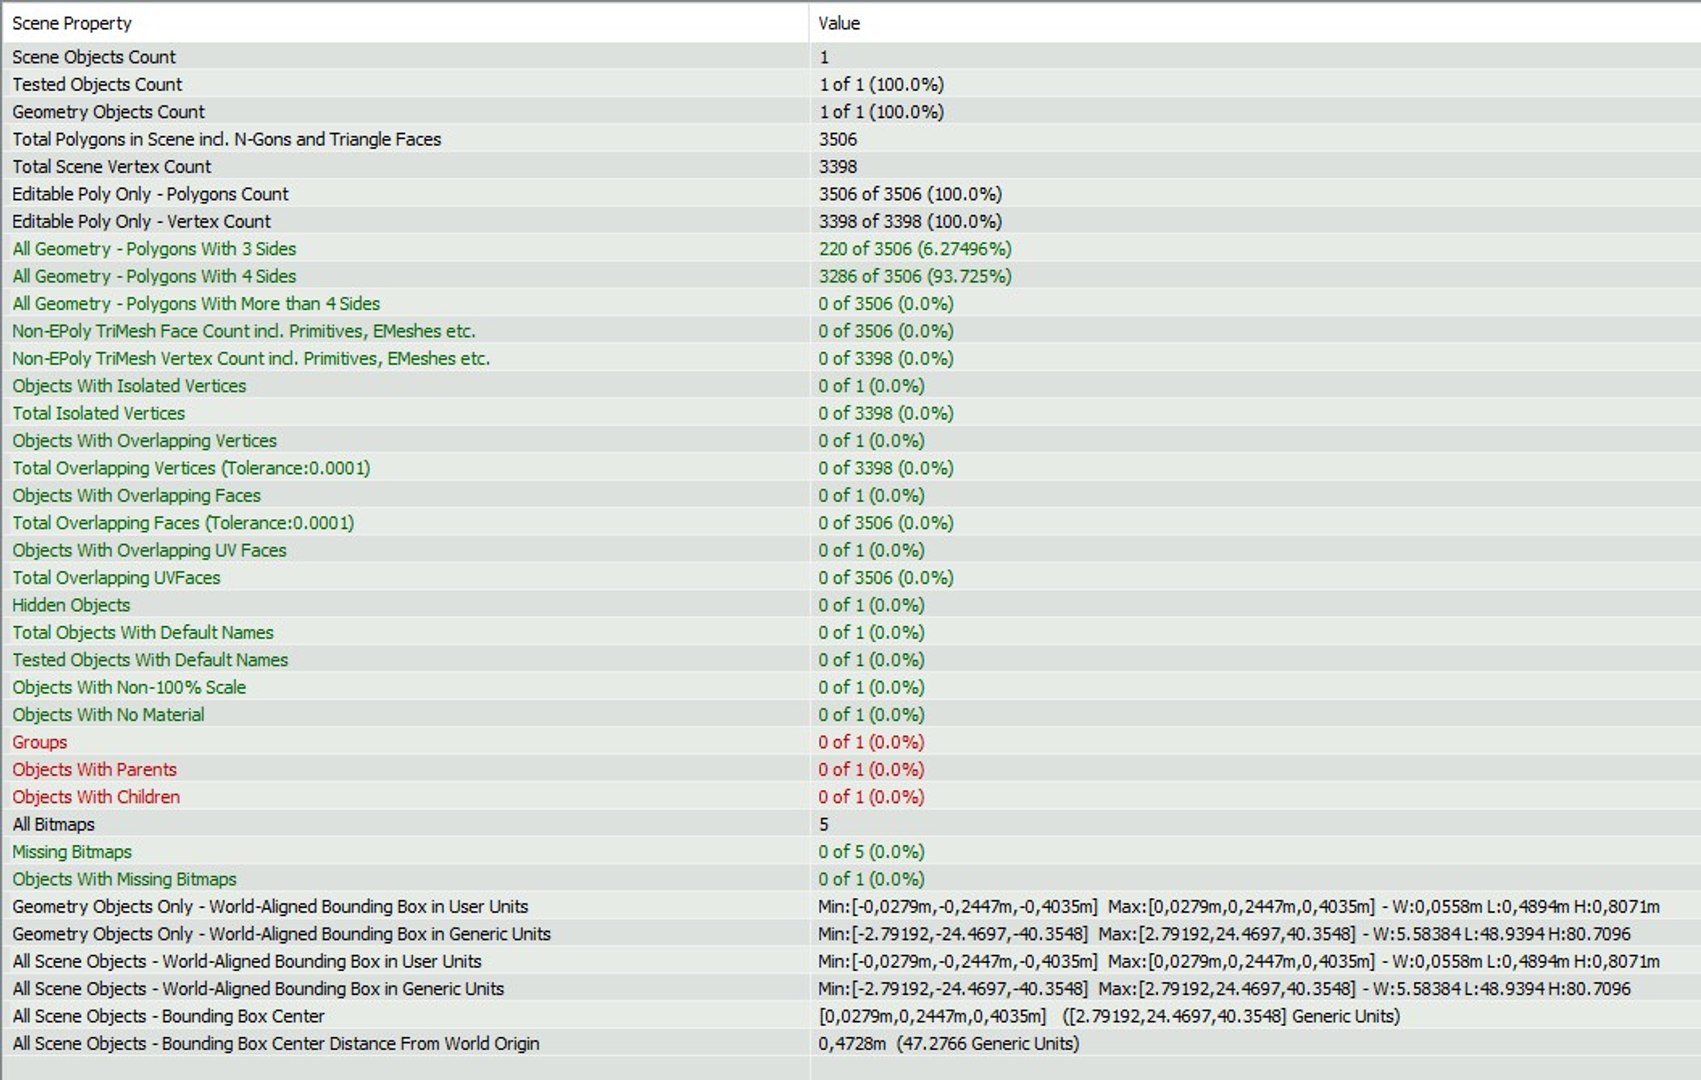Select the Scene Objects Count row
The height and width of the screenshot is (1080, 1701).
point(850,57)
